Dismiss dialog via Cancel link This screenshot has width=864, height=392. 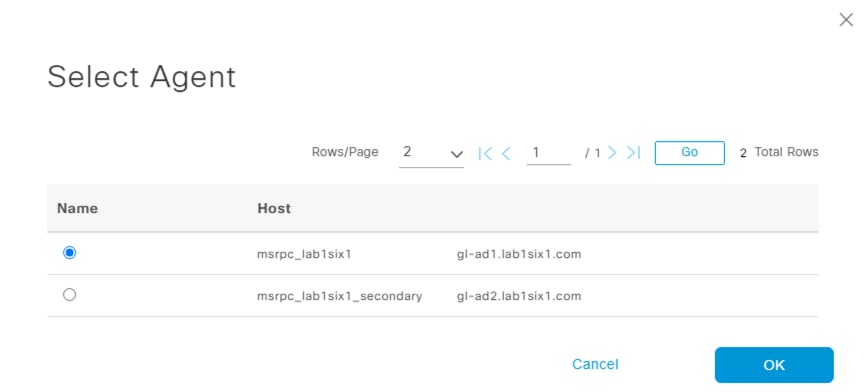(x=595, y=364)
